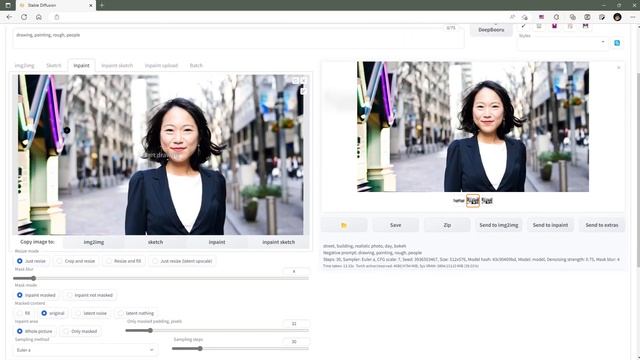Click the Zip button
640x360 pixels.
tap(447, 225)
